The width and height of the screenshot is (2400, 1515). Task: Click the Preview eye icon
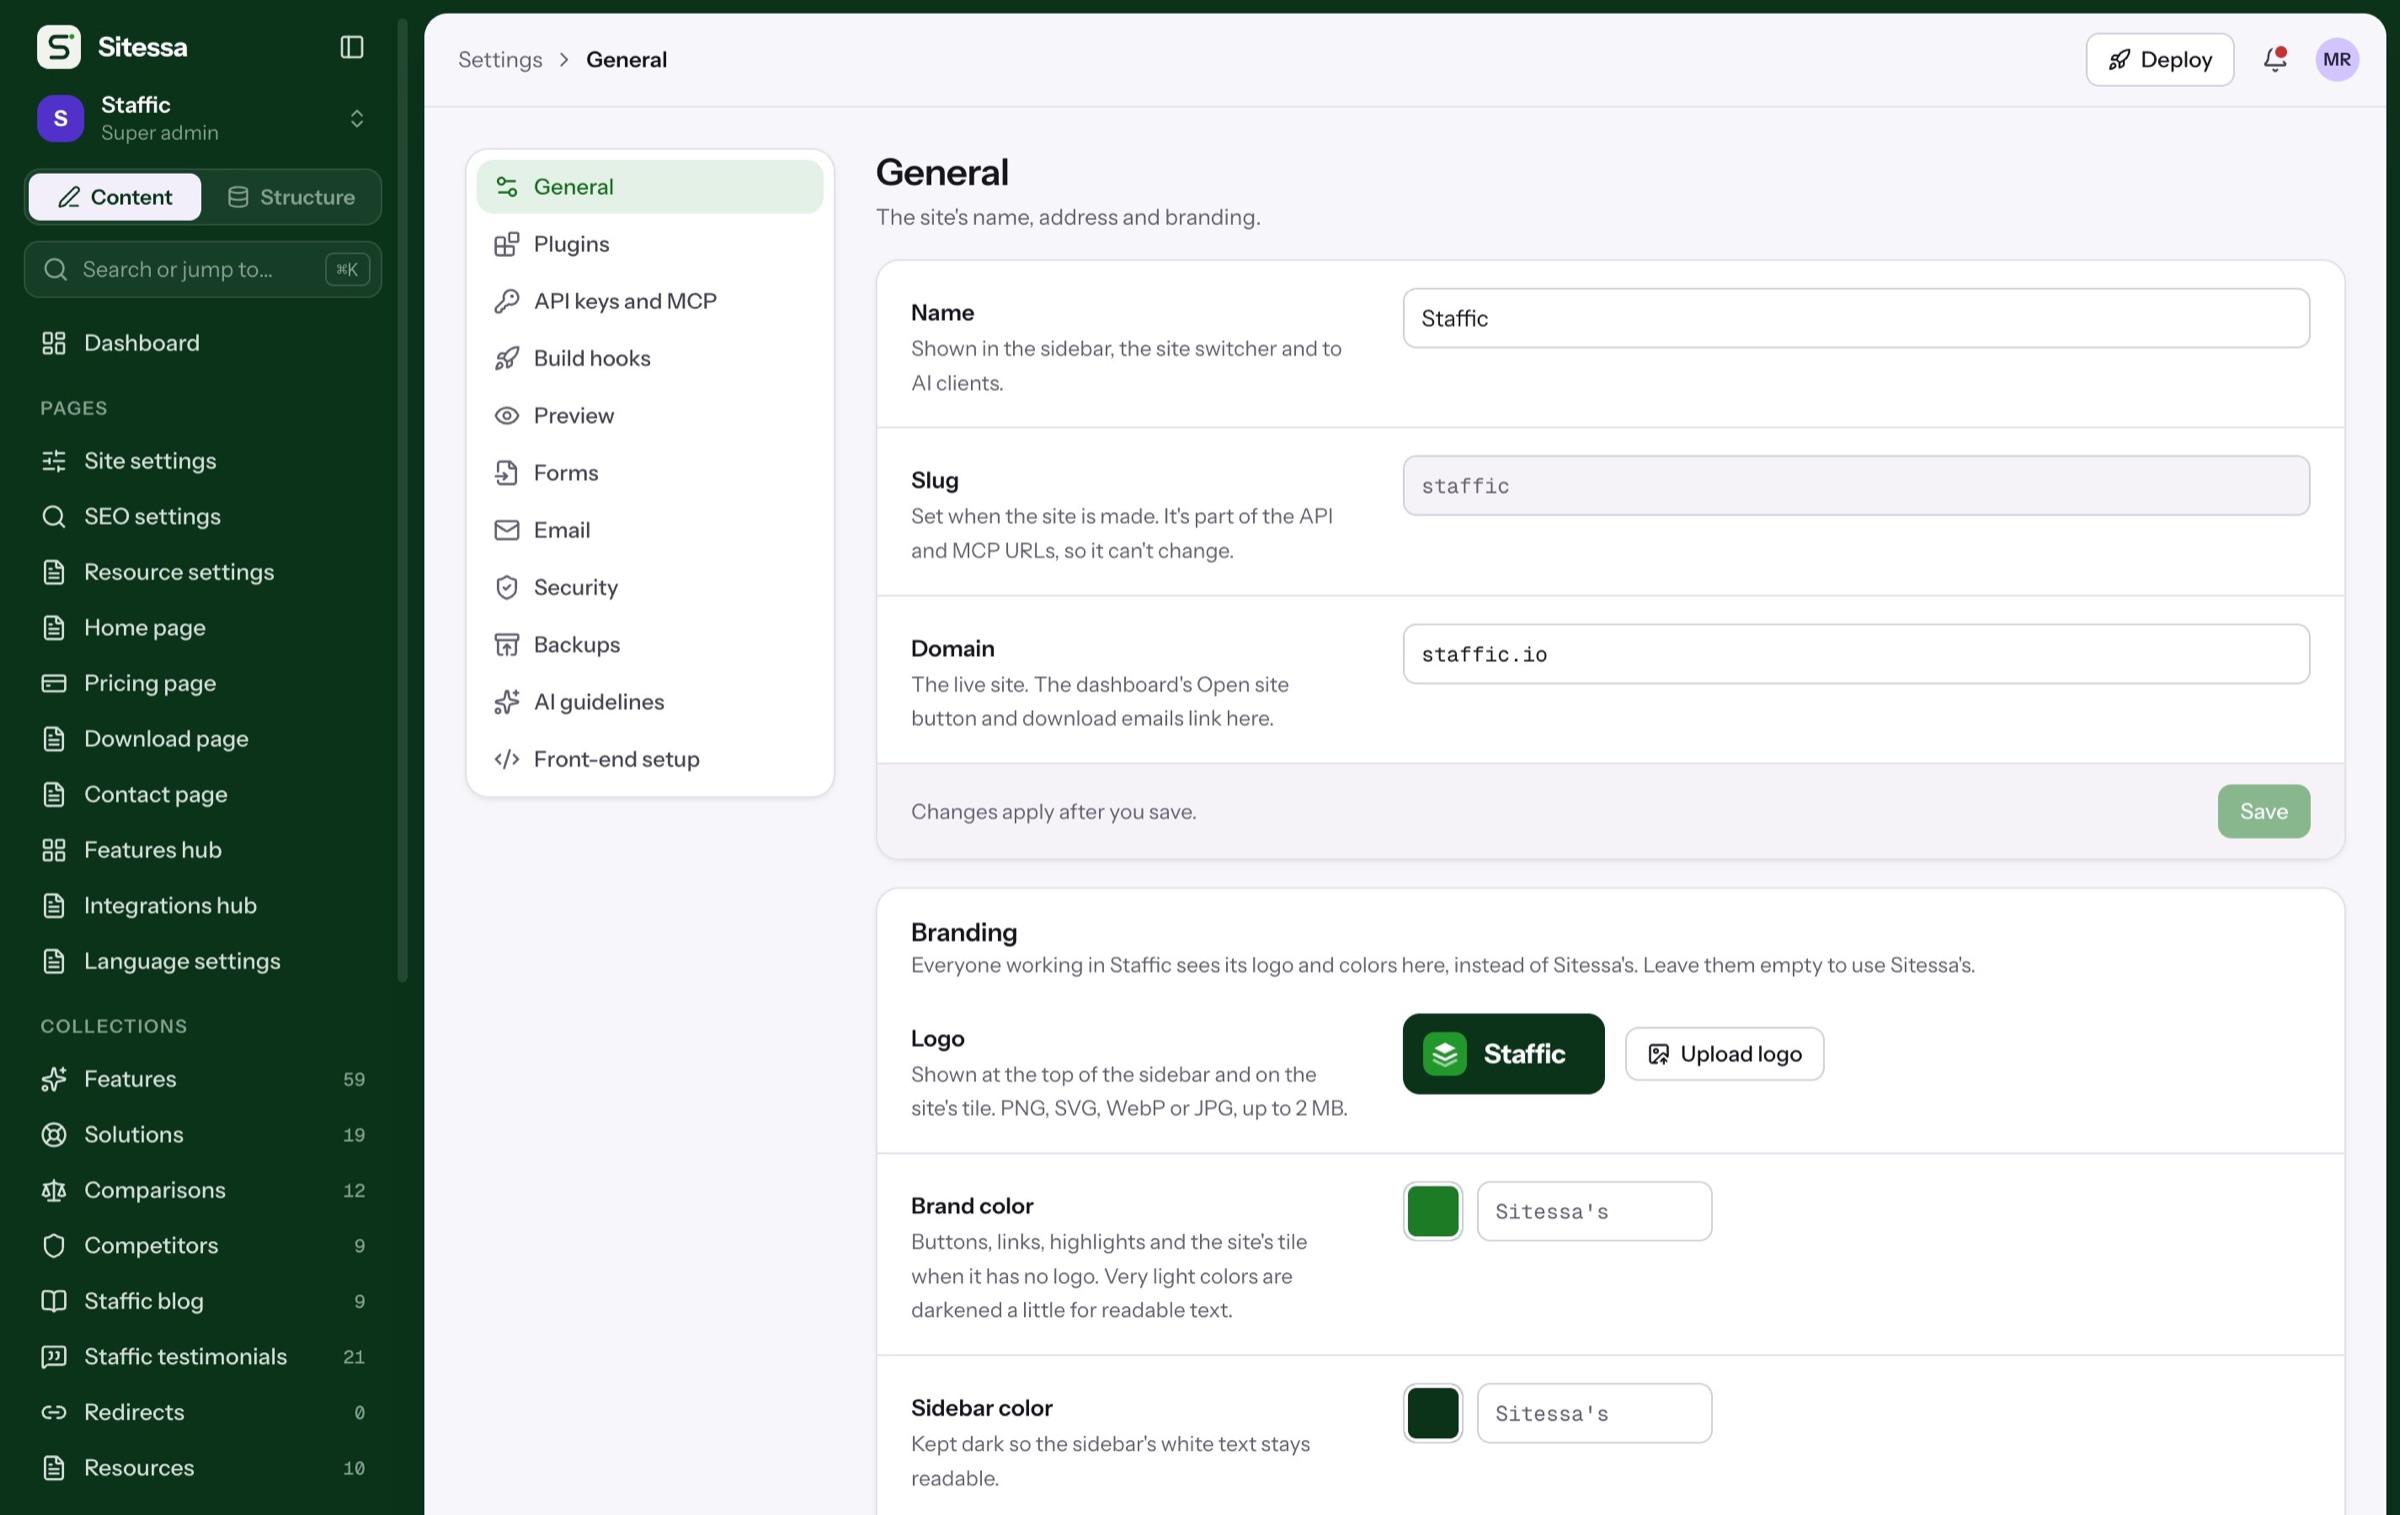point(507,415)
